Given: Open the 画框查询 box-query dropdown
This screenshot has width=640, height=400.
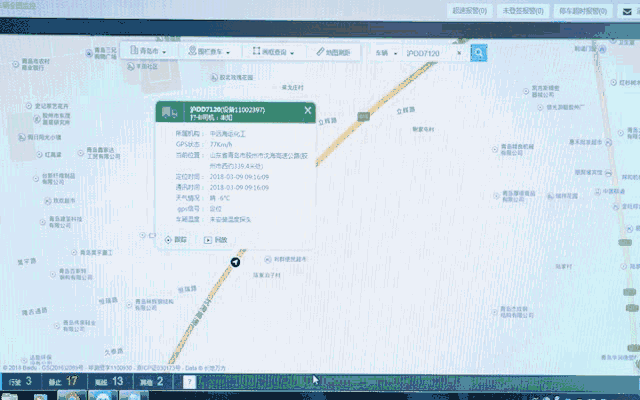Looking at the screenshot, I should click(273, 52).
